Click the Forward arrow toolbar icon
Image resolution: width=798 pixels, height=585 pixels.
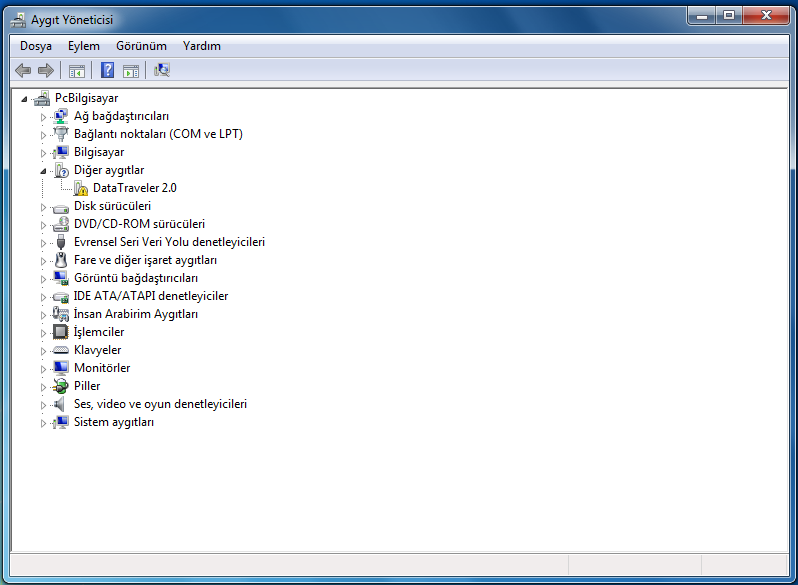(46, 70)
